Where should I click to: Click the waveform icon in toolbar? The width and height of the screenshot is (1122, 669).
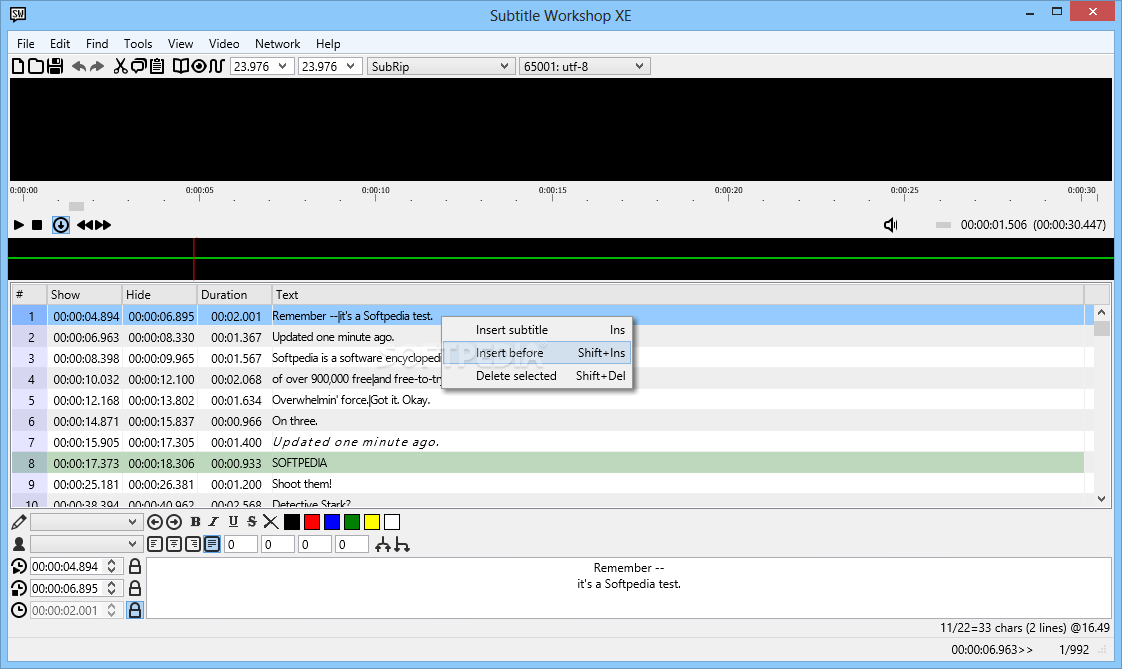(x=217, y=67)
